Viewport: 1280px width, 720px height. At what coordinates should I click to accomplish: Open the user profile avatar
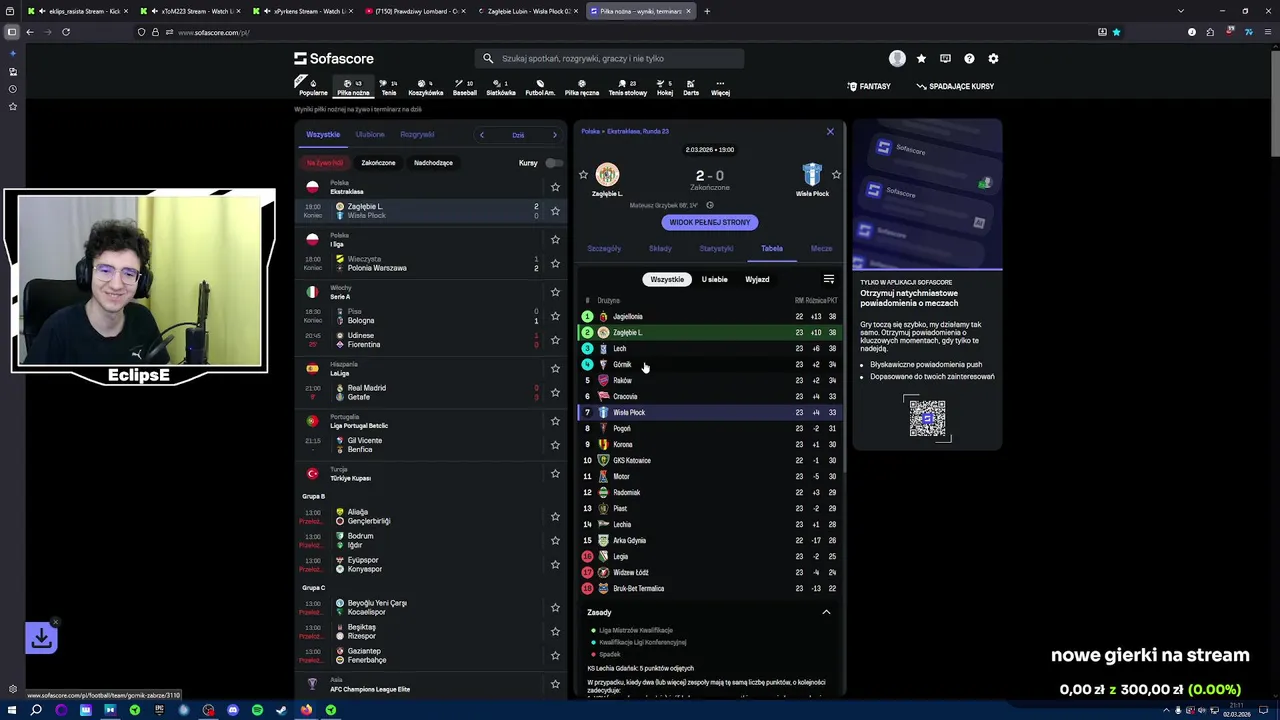click(x=897, y=58)
